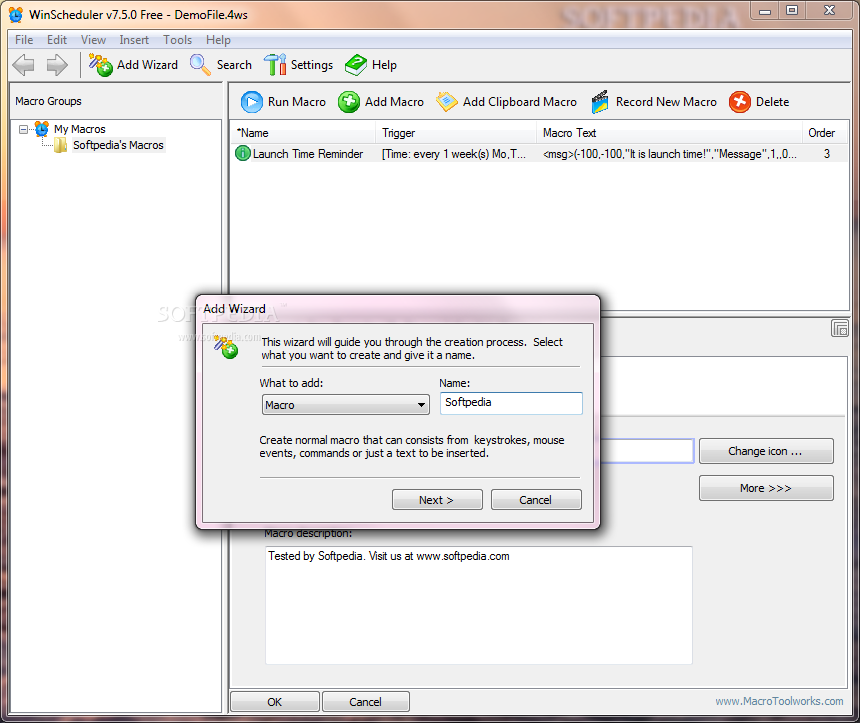
Task: Collapse the My Macros tree node
Action: [23, 129]
